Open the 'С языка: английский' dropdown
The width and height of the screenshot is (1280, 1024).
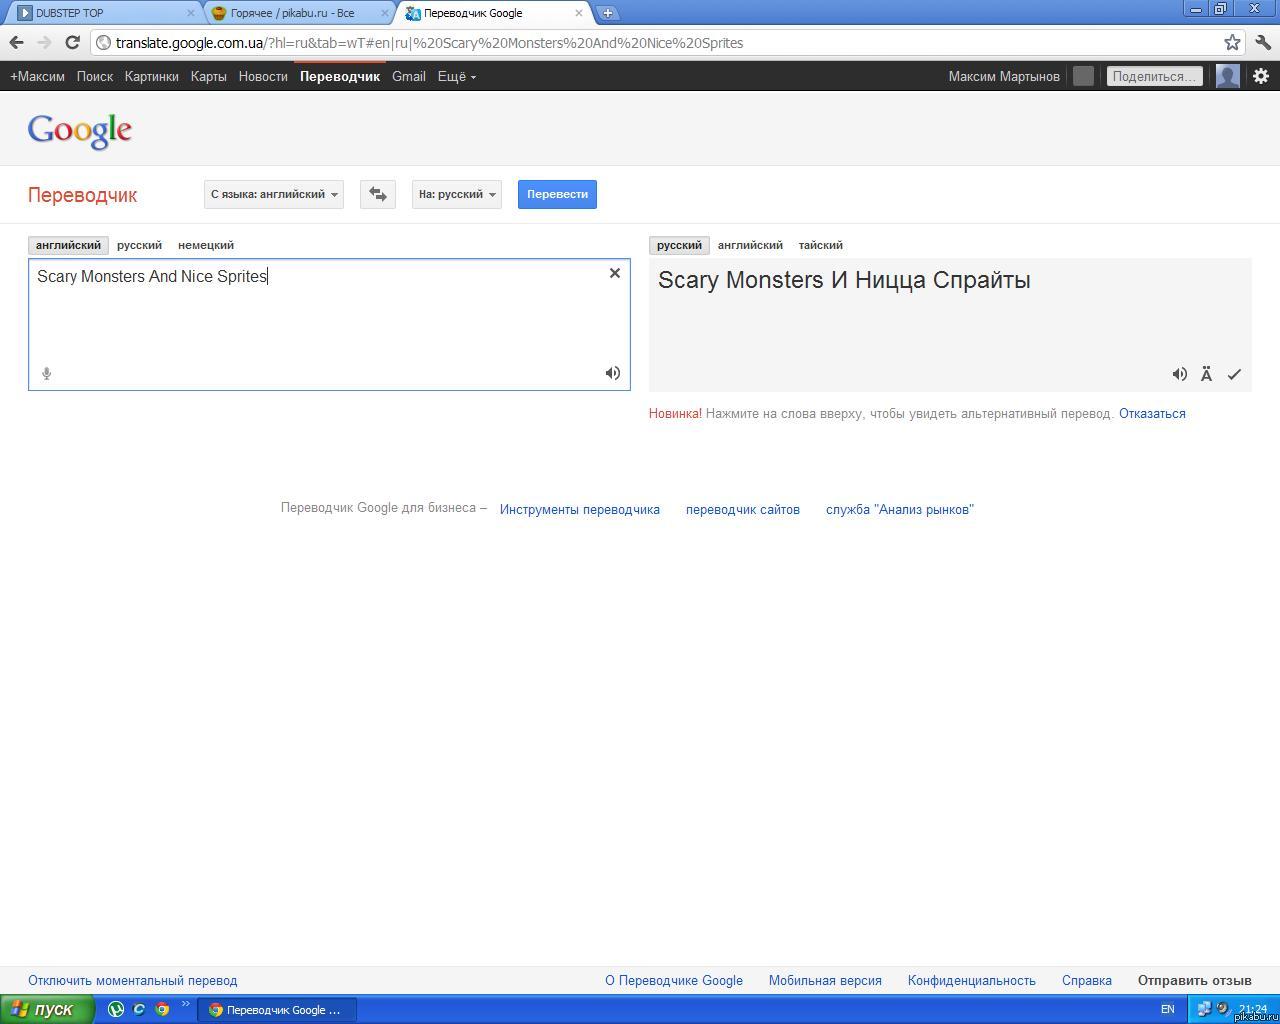274,194
